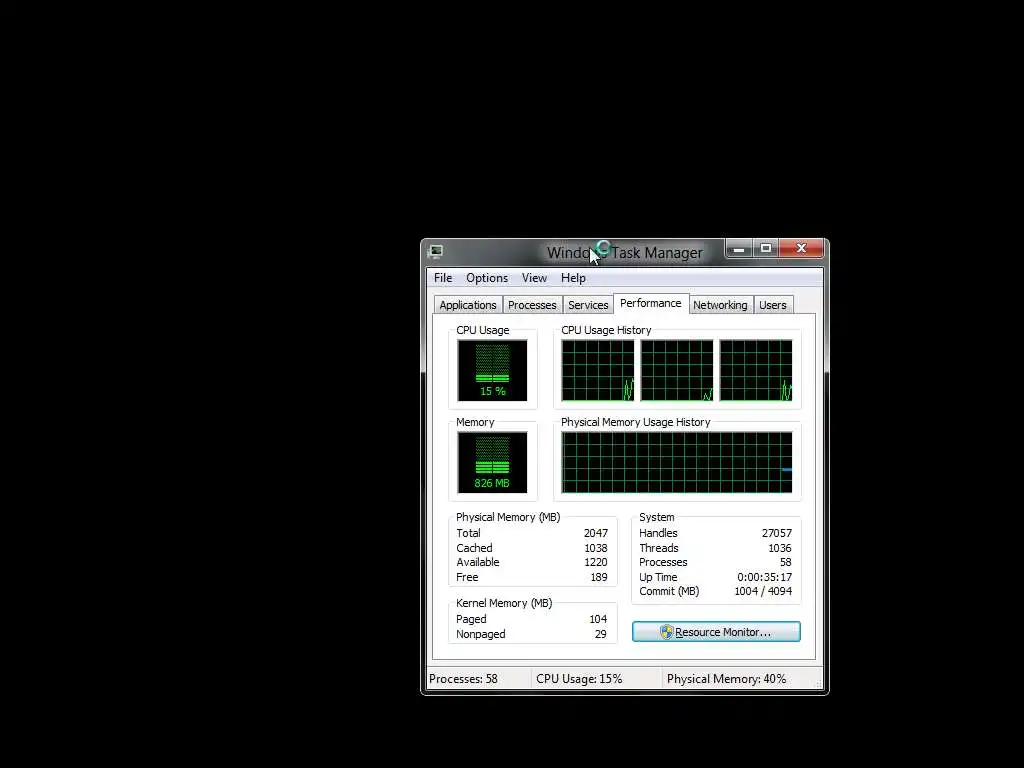Click status bar Physical Memory: 40%
The height and width of the screenshot is (768, 1024).
tap(726, 679)
